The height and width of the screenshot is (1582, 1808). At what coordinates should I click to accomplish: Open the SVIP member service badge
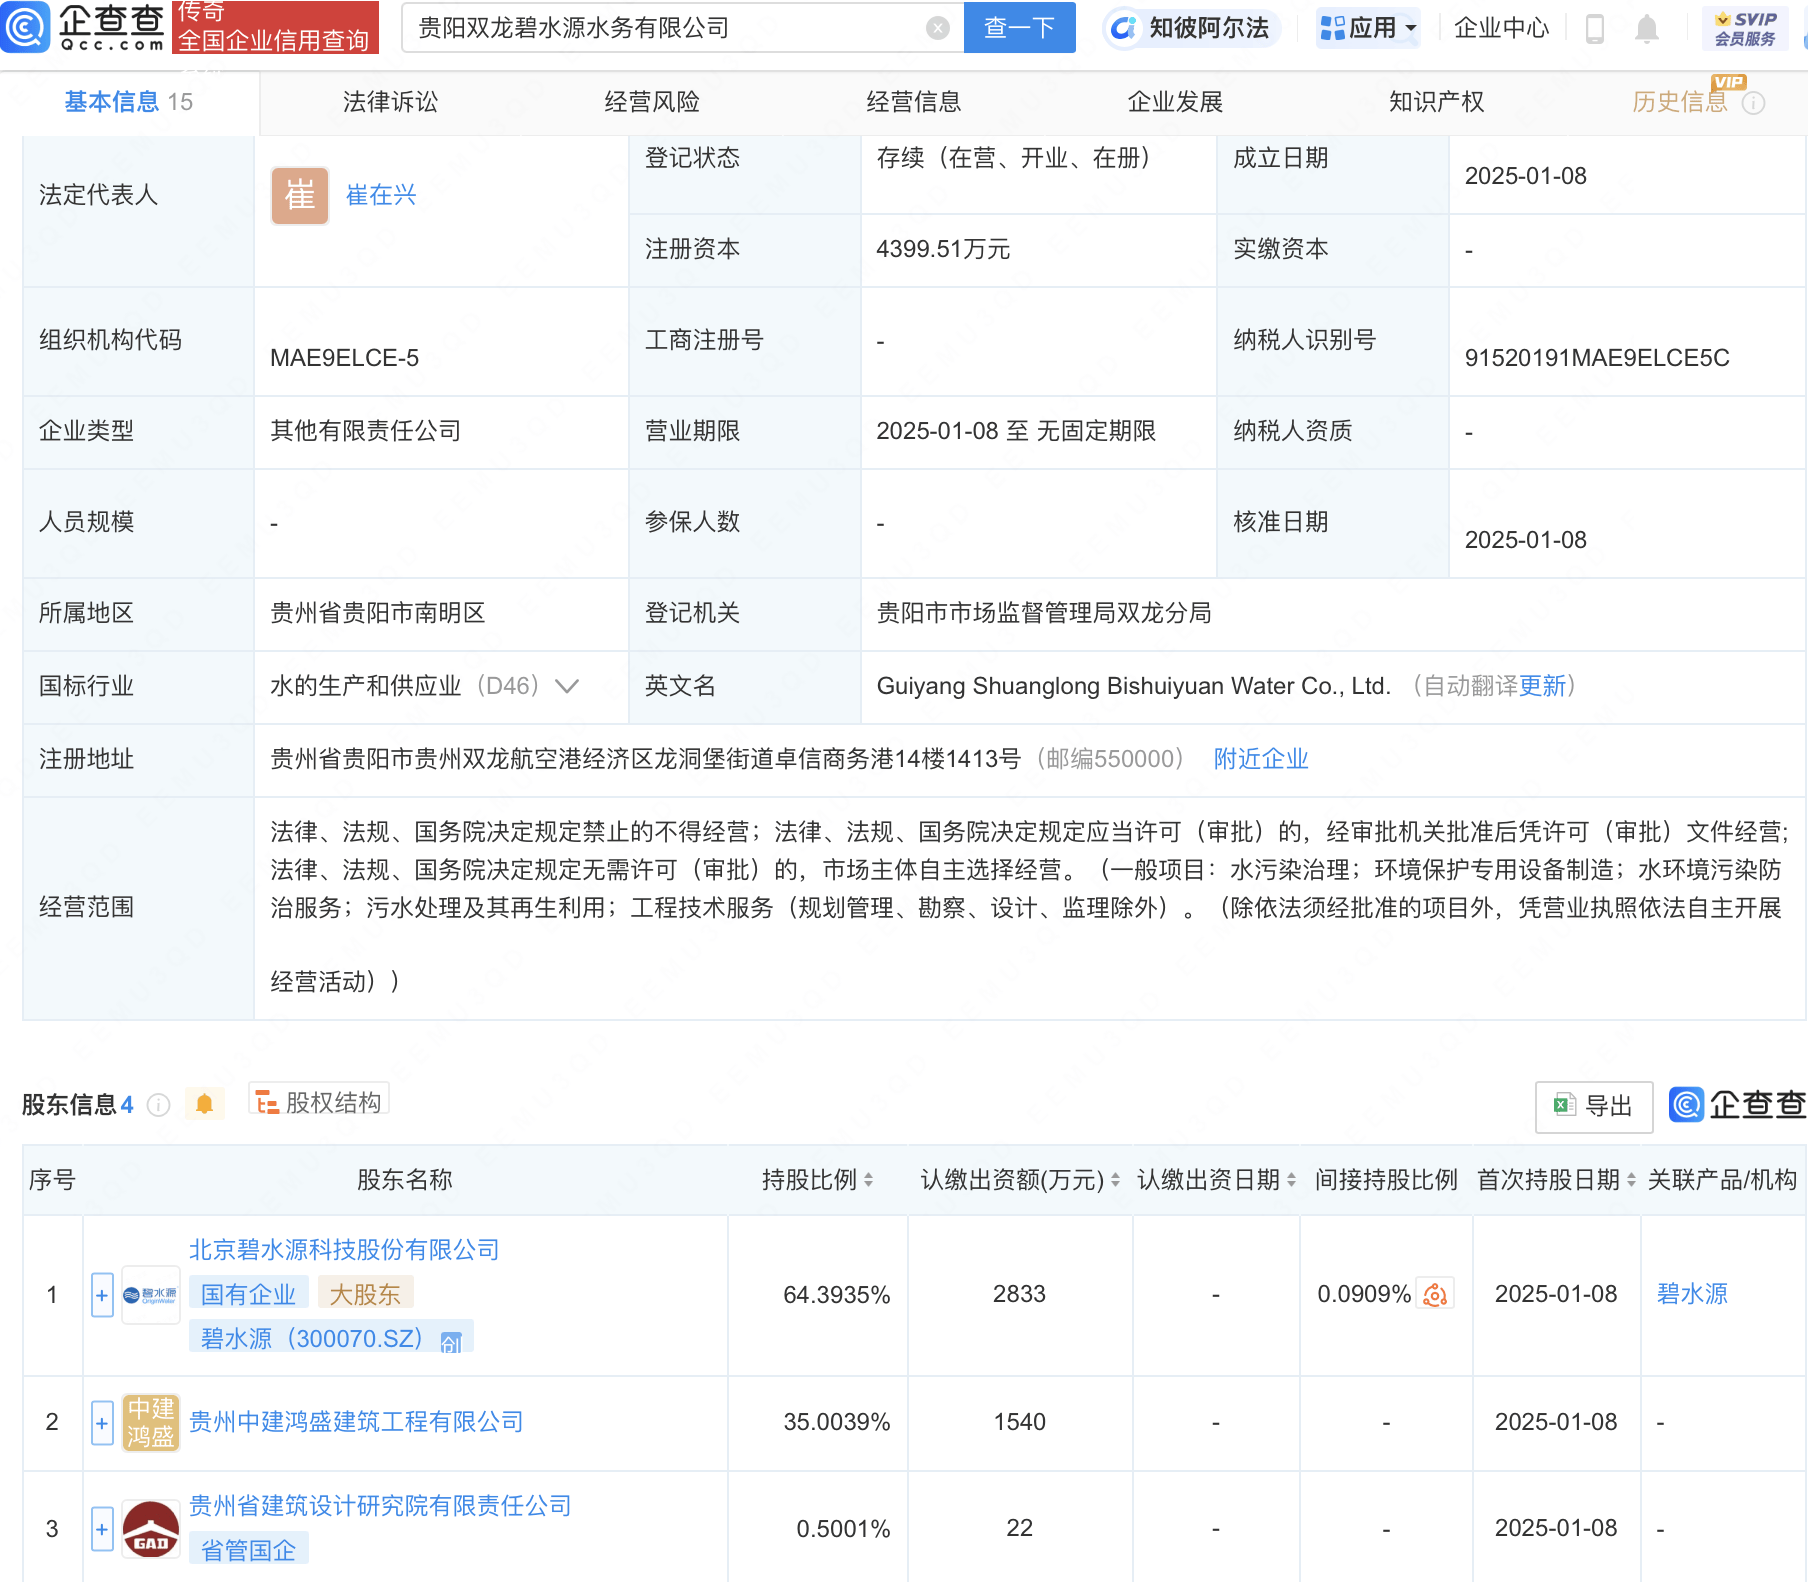click(x=1745, y=28)
